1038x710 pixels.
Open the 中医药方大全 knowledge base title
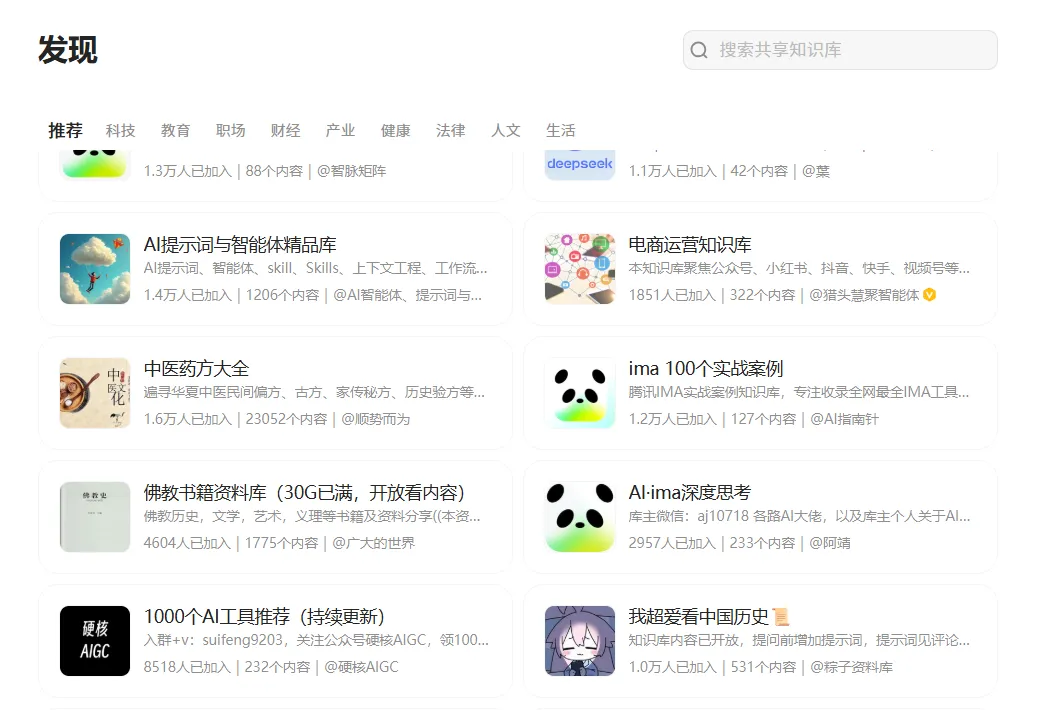click(197, 369)
